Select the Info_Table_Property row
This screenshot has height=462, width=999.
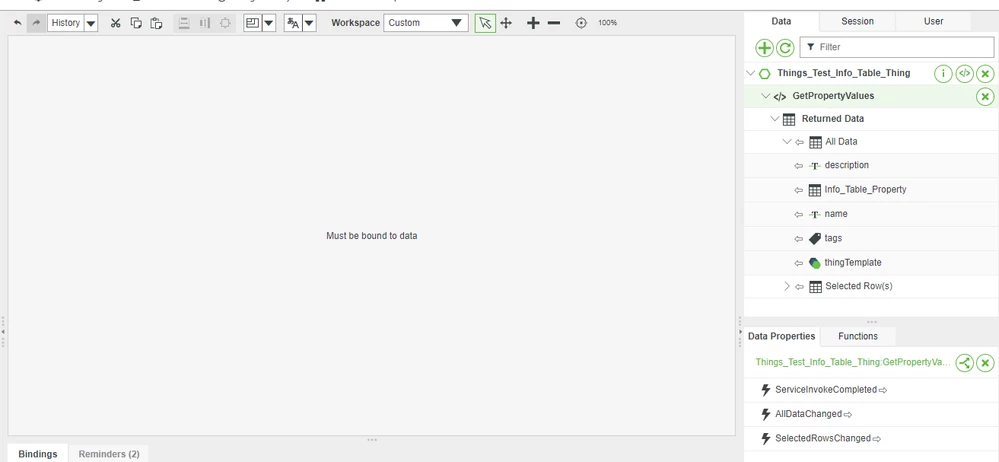tap(871, 190)
